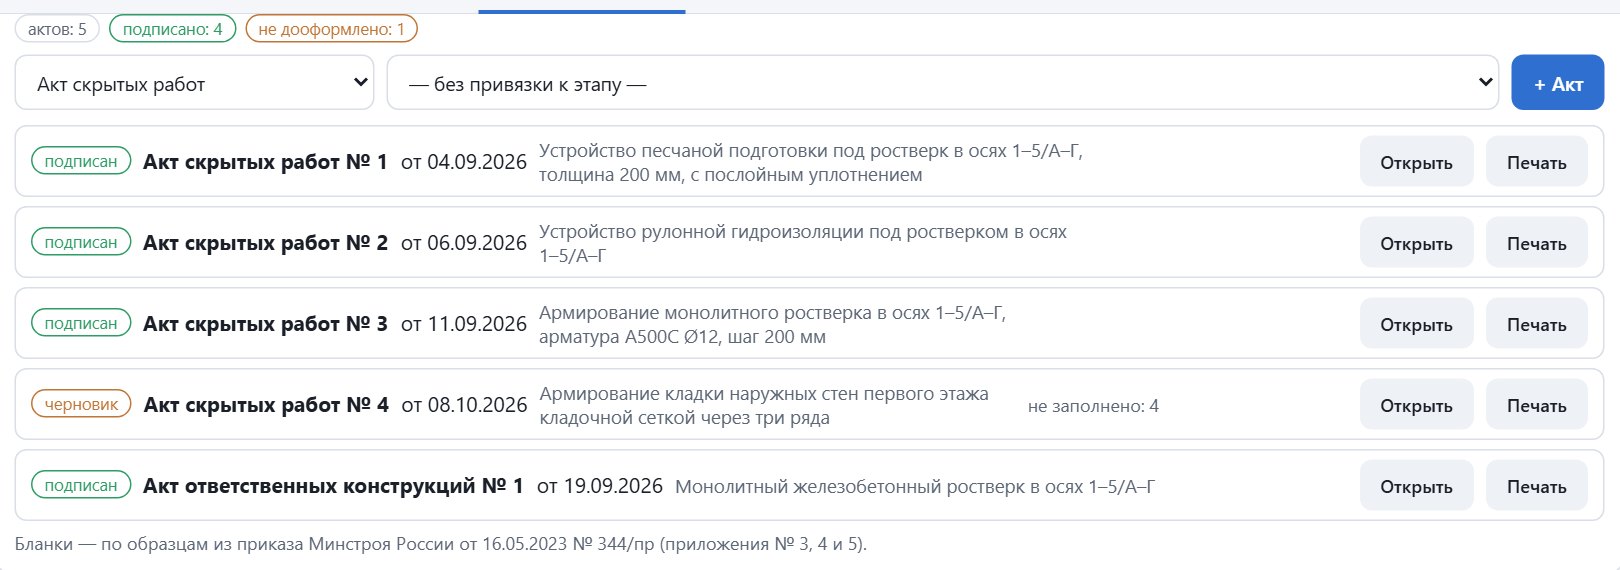Click the 'подписано: 4' green badge
This screenshot has height=570, width=1620.
[x=172, y=29]
